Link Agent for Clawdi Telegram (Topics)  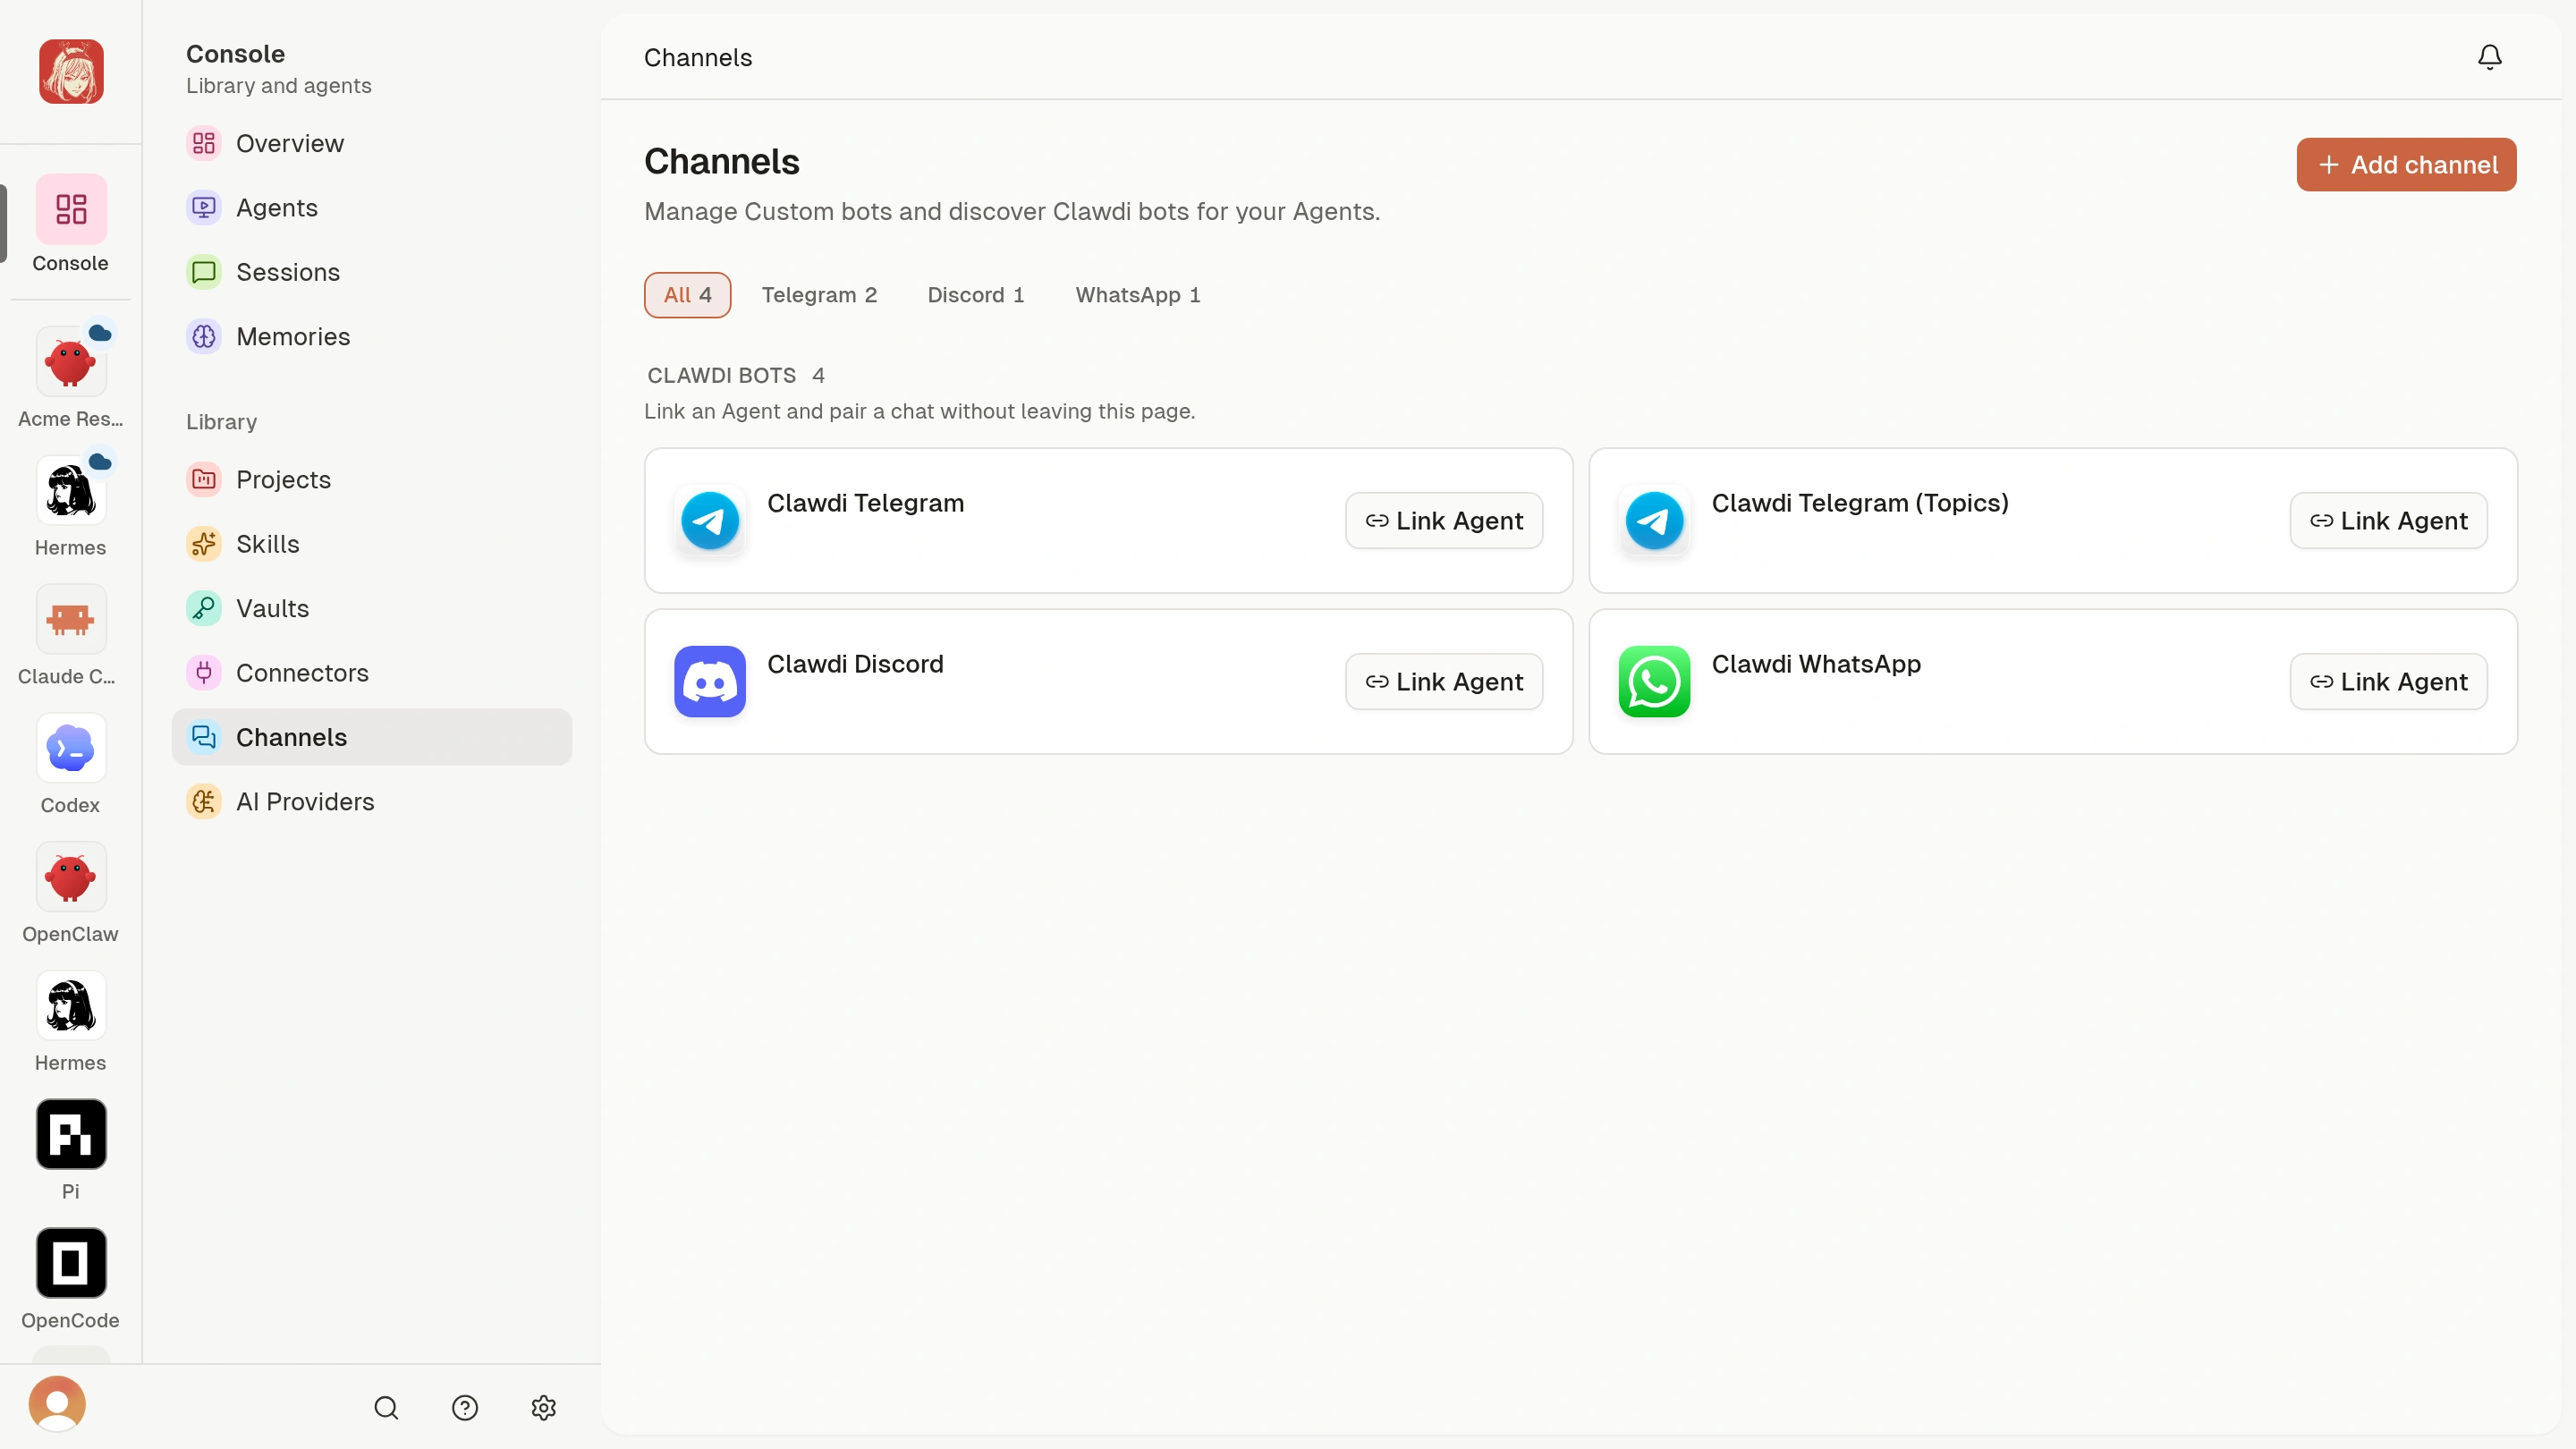[x=2388, y=520]
